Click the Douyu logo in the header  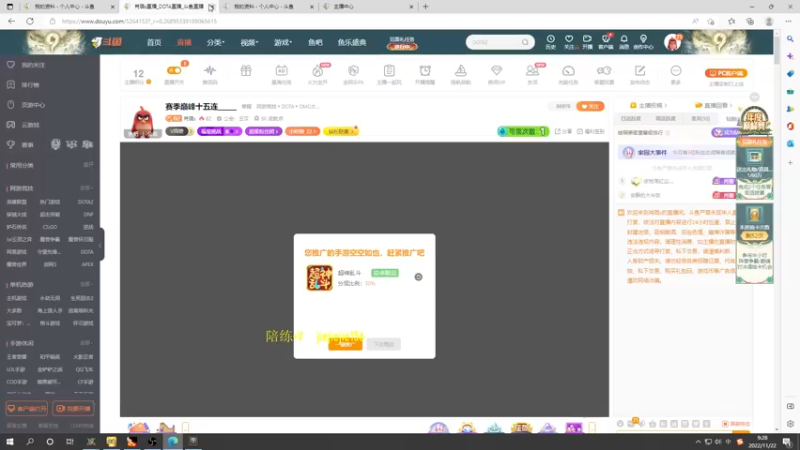pyautogui.click(x=107, y=42)
